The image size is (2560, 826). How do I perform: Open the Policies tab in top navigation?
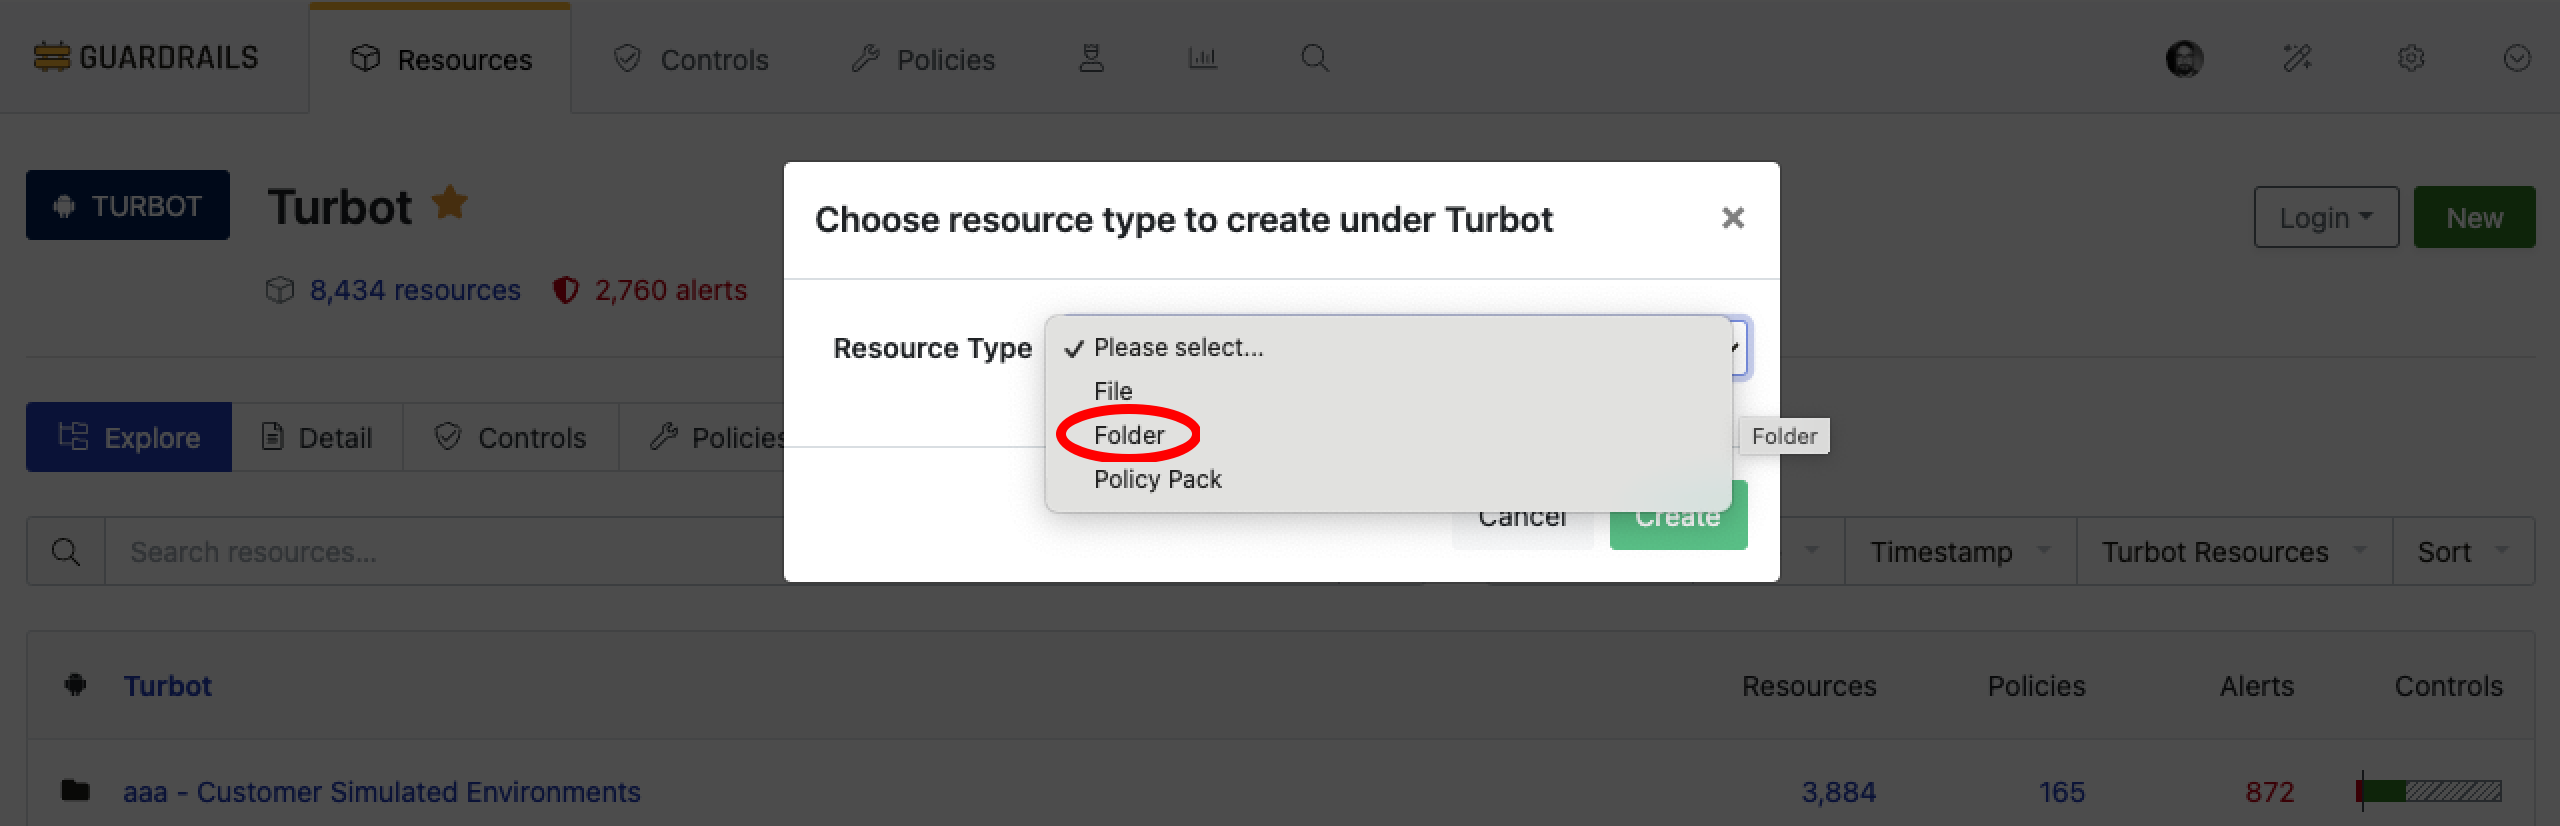923,59
